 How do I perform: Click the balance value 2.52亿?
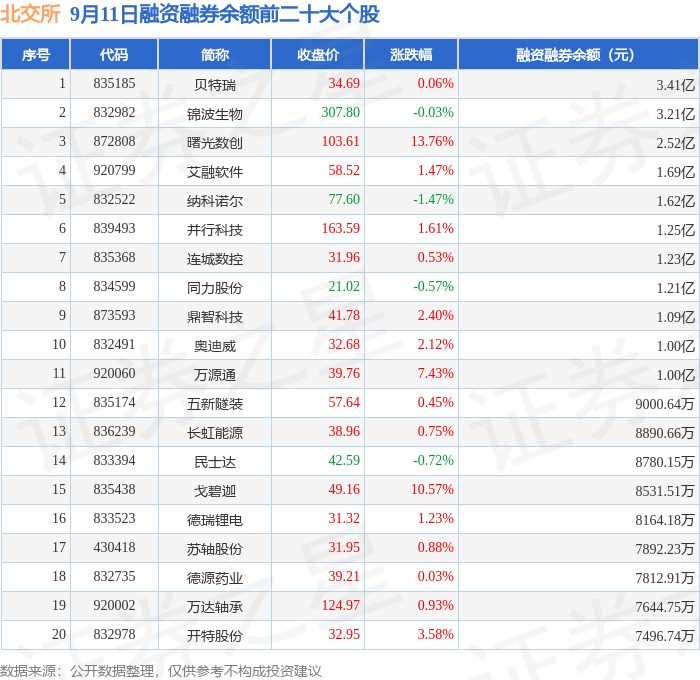[675, 143]
